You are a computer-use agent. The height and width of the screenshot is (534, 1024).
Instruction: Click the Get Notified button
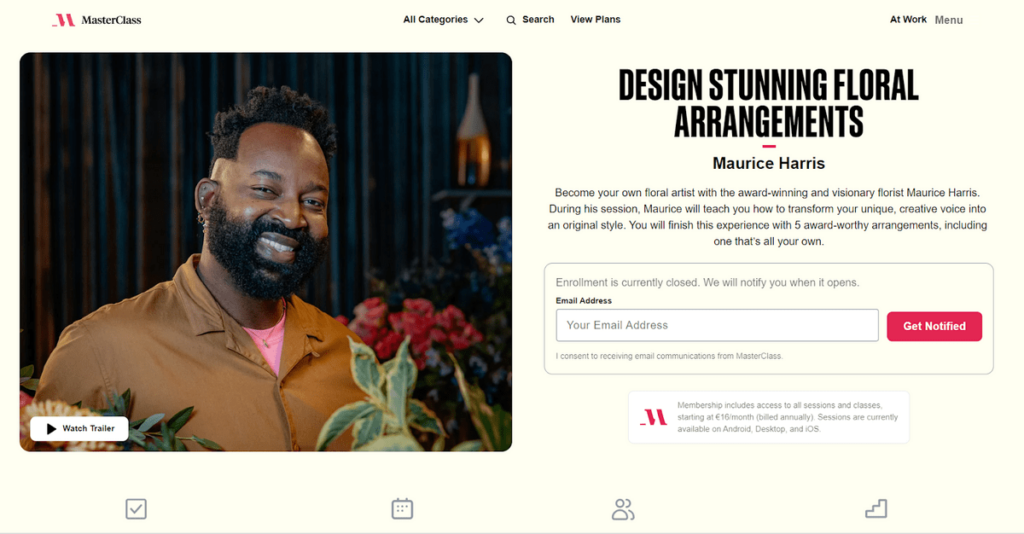point(934,326)
